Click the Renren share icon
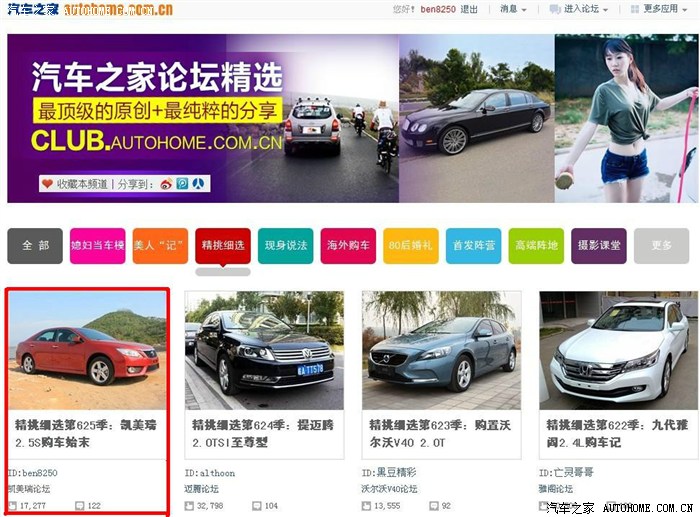The height and width of the screenshot is (517, 700). click(x=198, y=184)
